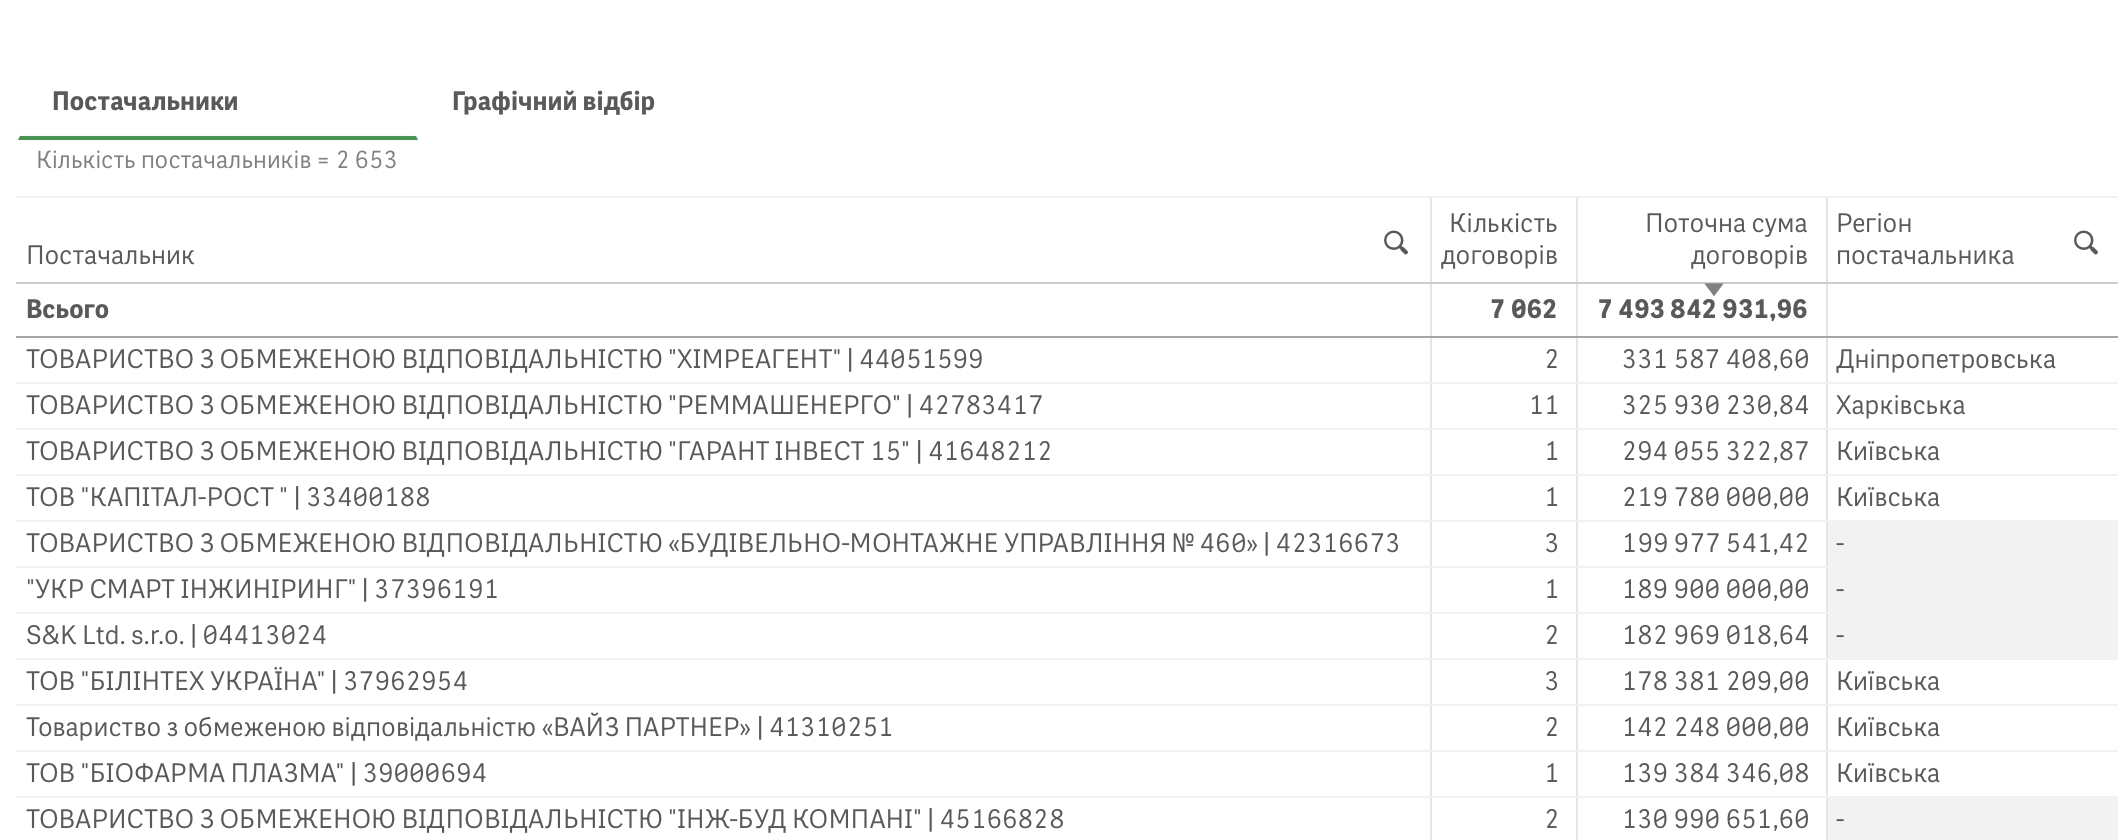
Task: Sort by Кількість договорів column header
Action: (x=1498, y=239)
